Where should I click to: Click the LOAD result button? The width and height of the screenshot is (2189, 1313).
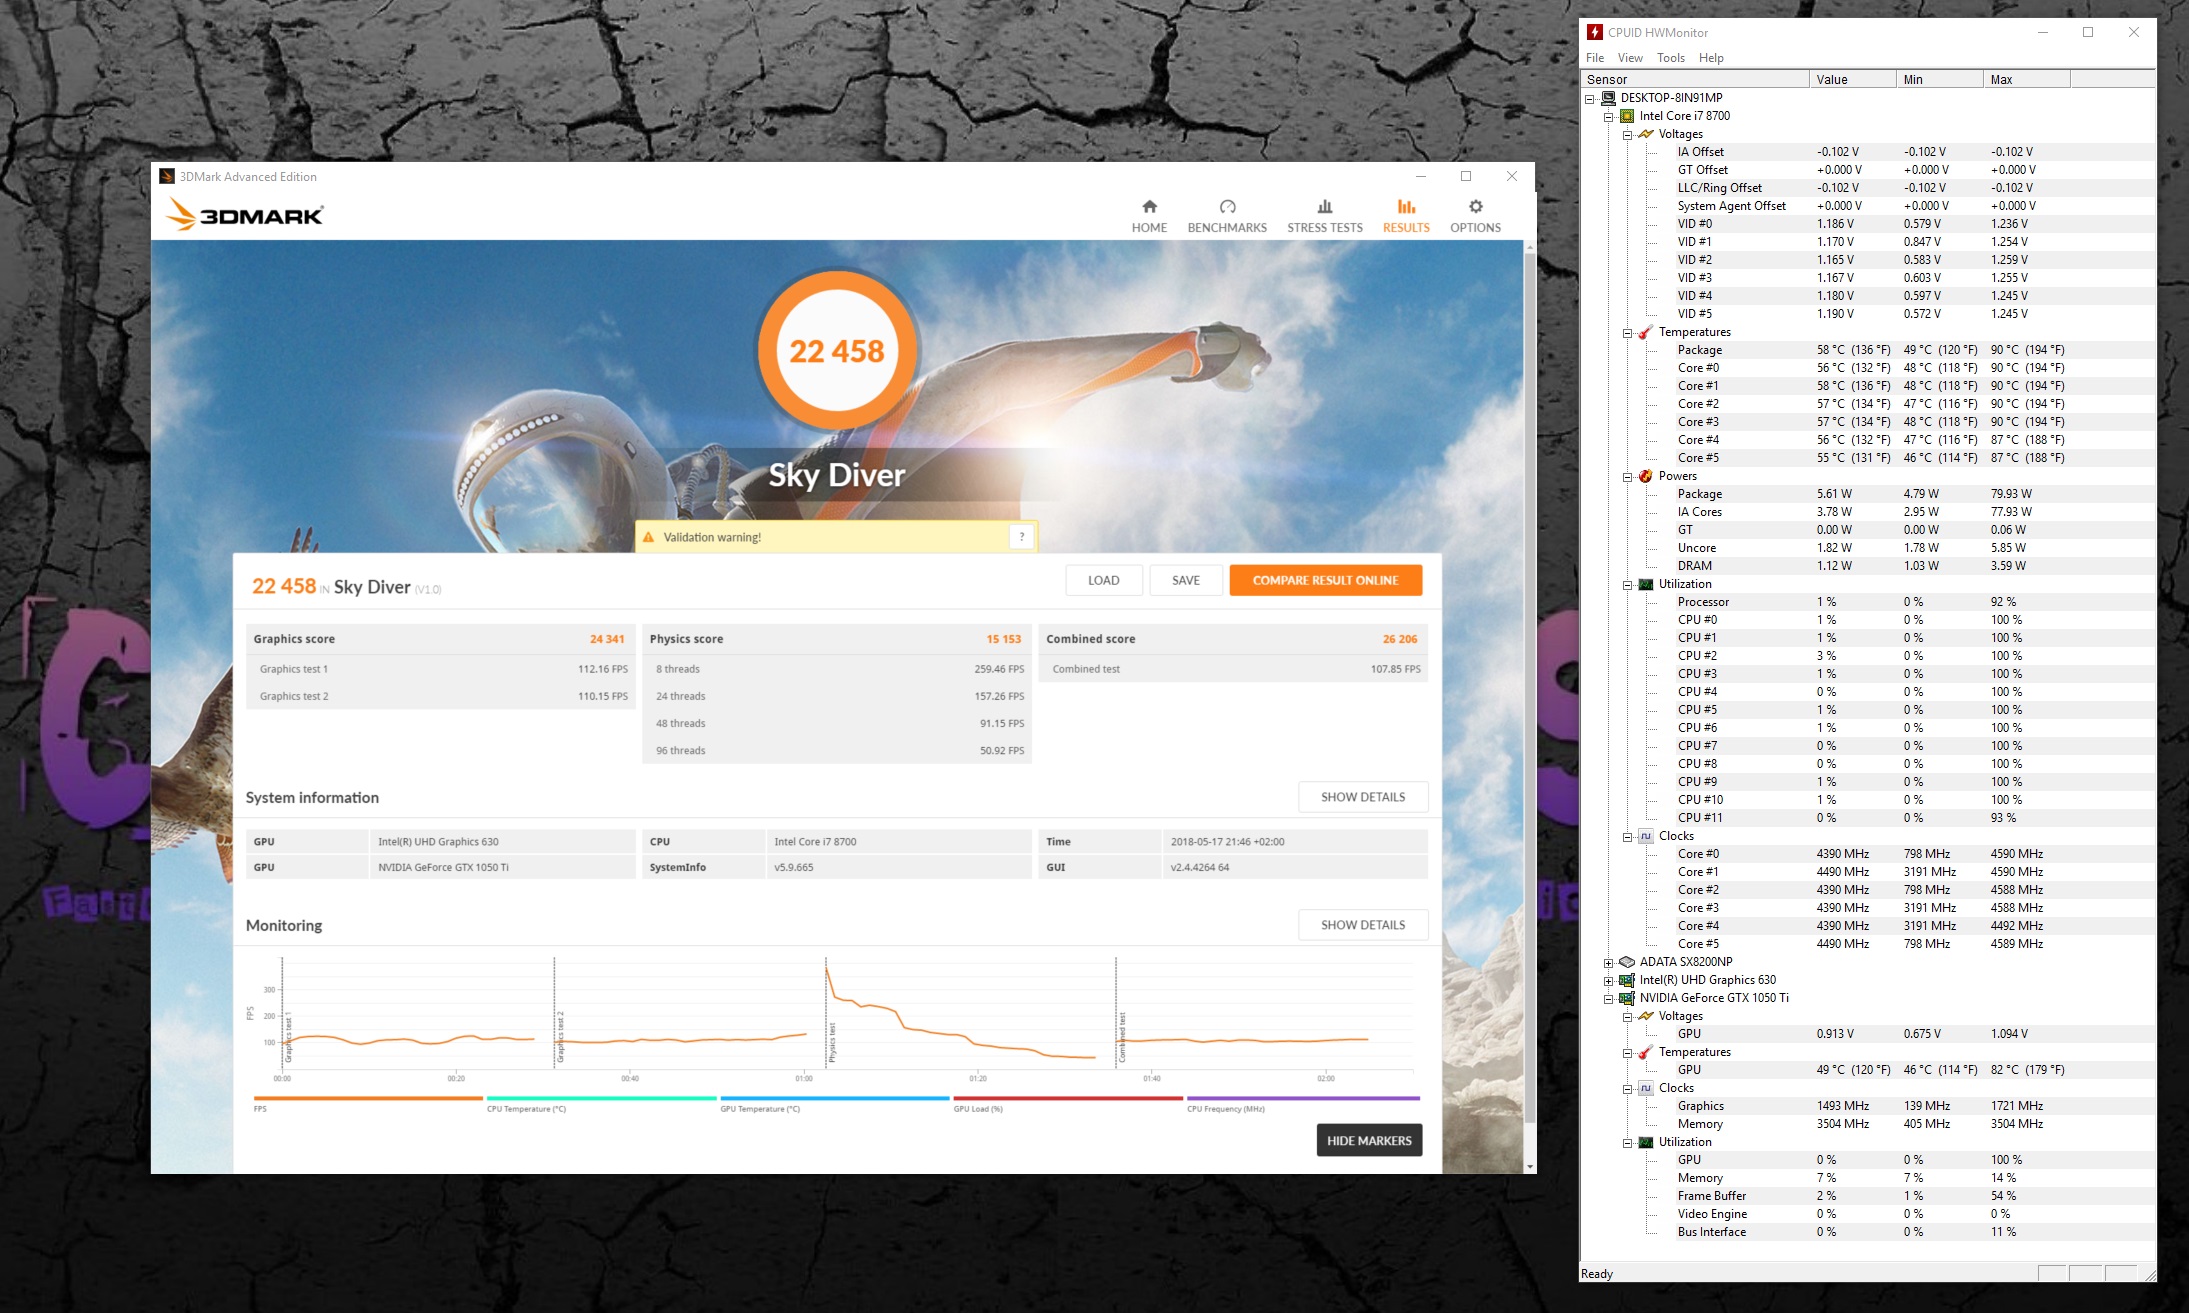[1104, 580]
